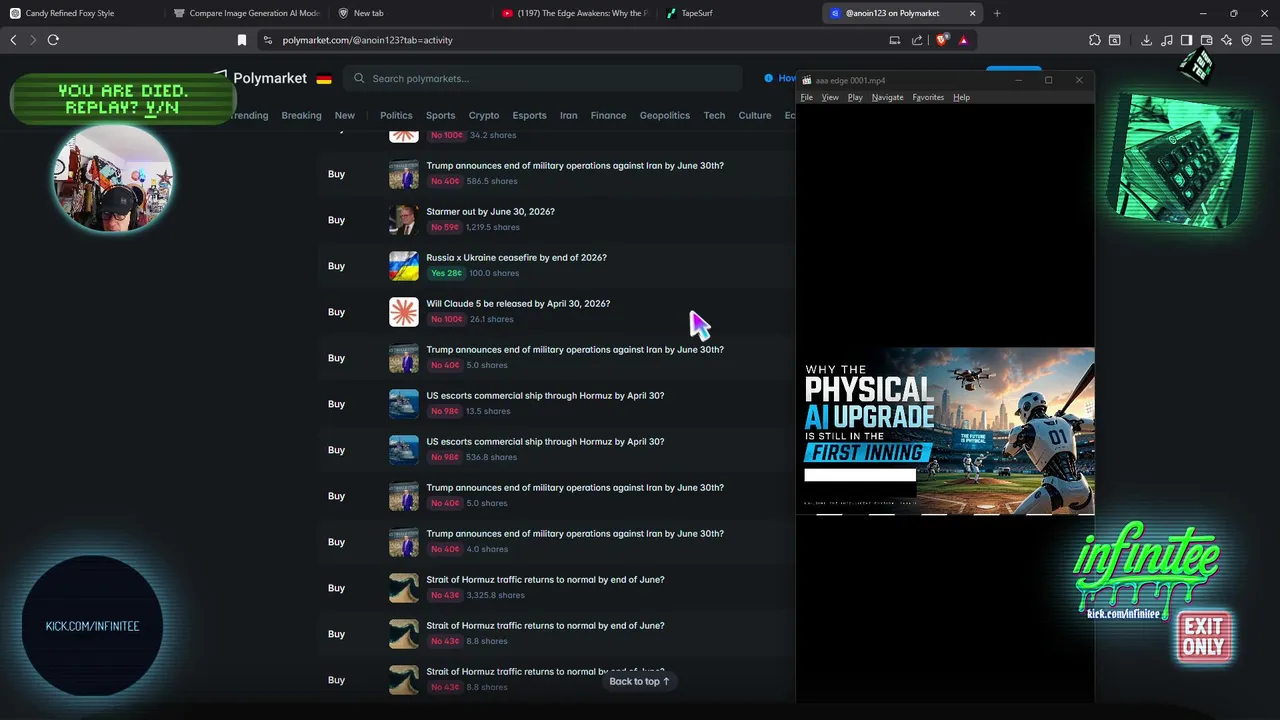Image resolution: width=1280 pixels, height=720 pixels.
Task: Reload the Polymarket page
Action: (x=53, y=40)
